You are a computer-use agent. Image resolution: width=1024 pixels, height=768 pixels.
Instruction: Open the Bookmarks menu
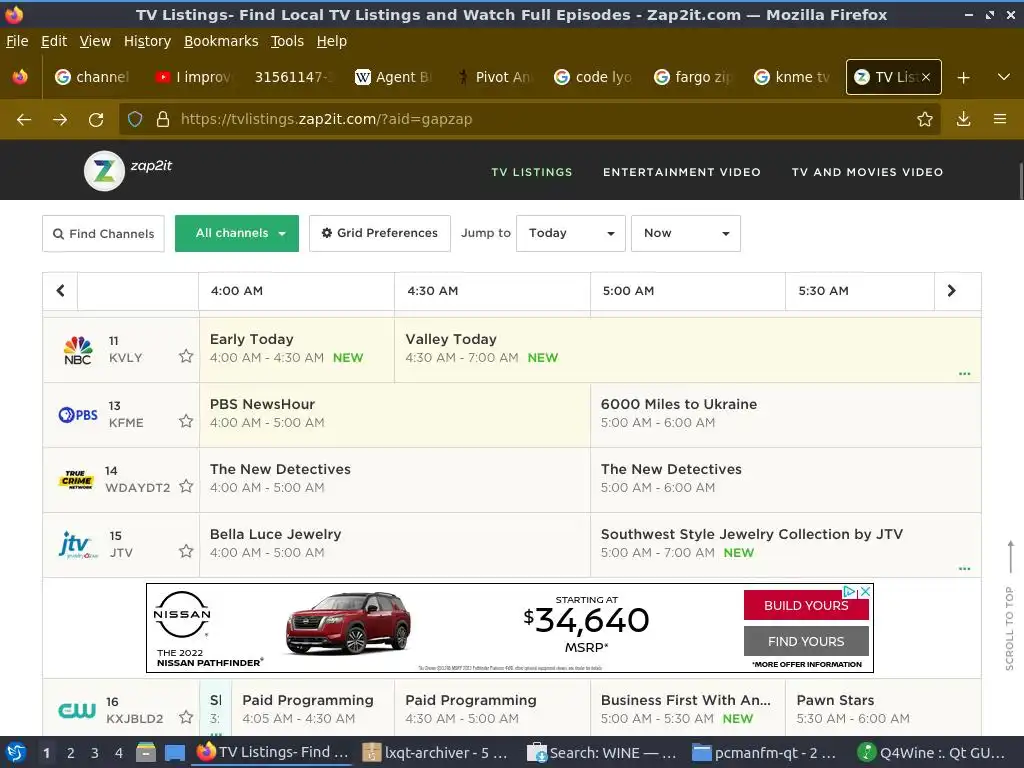(221, 41)
